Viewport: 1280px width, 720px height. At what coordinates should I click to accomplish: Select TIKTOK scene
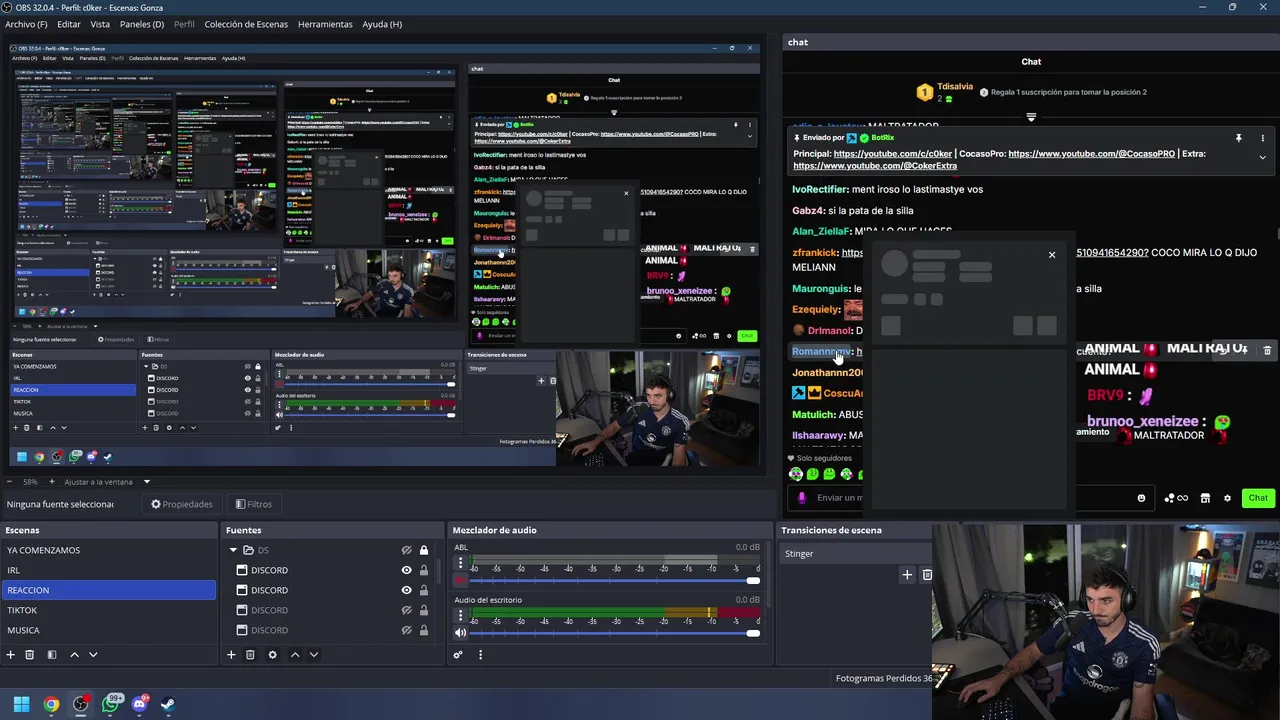click(108, 610)
